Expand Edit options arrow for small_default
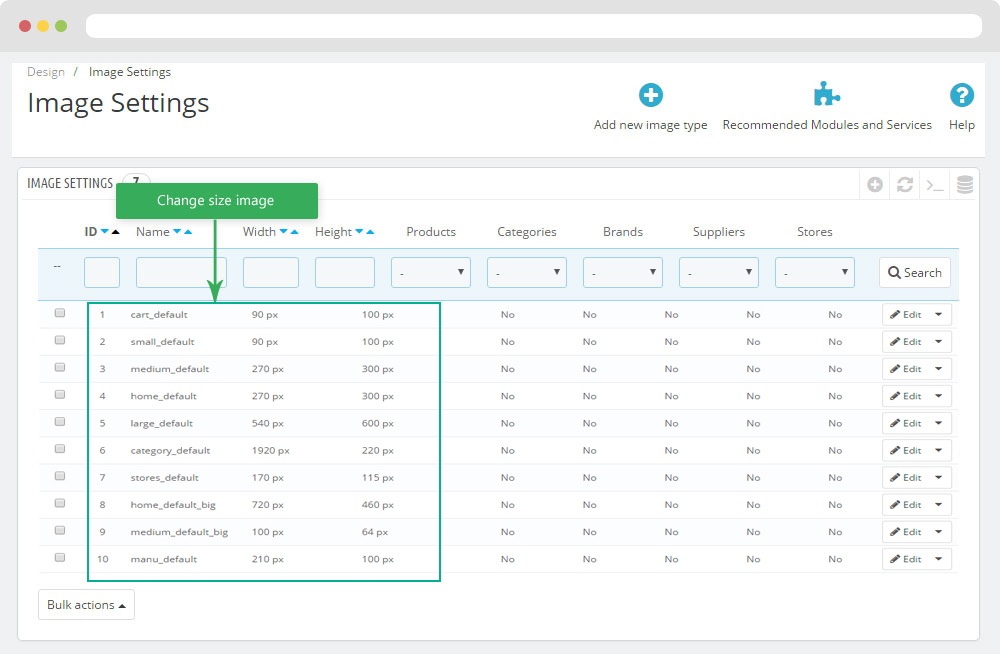This screenshot has height=654, width=1000. [938, 342]
